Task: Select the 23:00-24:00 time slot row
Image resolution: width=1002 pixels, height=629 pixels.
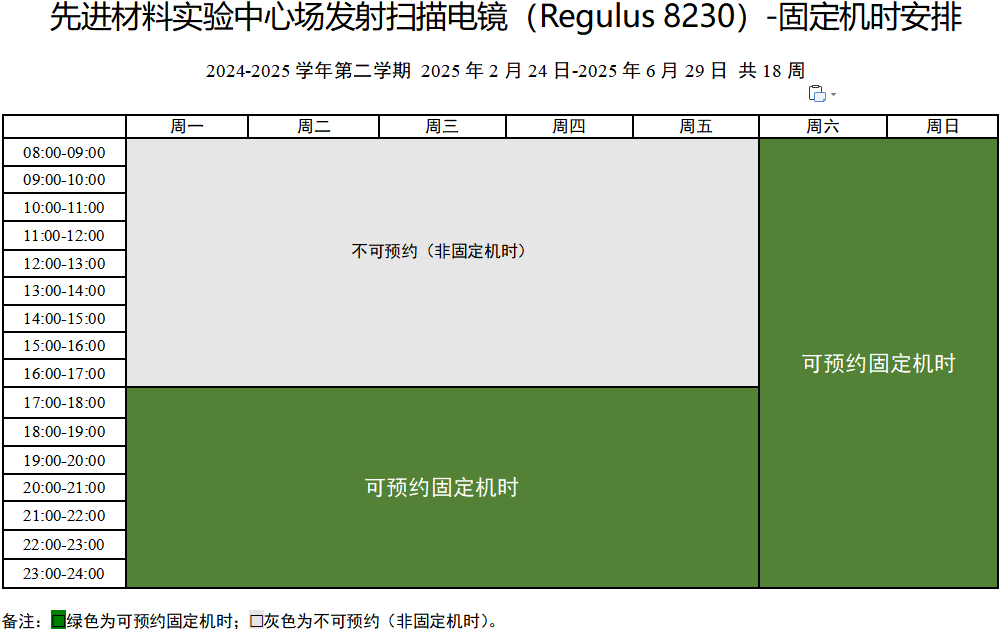Action: coord(64,574)
